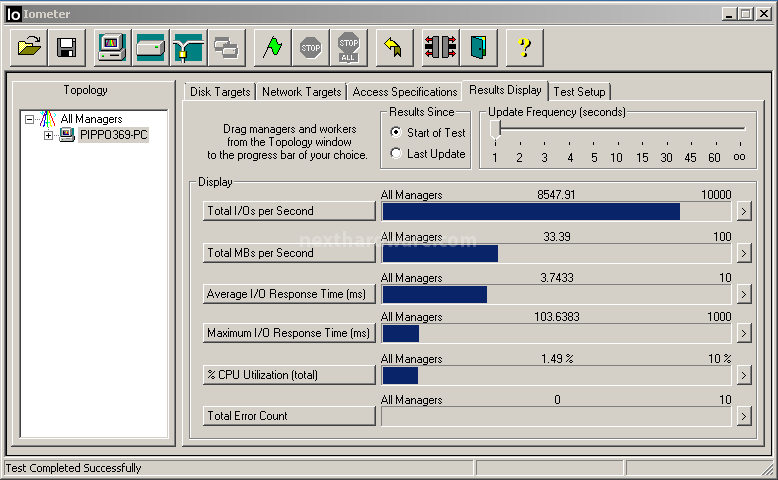Click the All Managers tree icon

point(48,119)
